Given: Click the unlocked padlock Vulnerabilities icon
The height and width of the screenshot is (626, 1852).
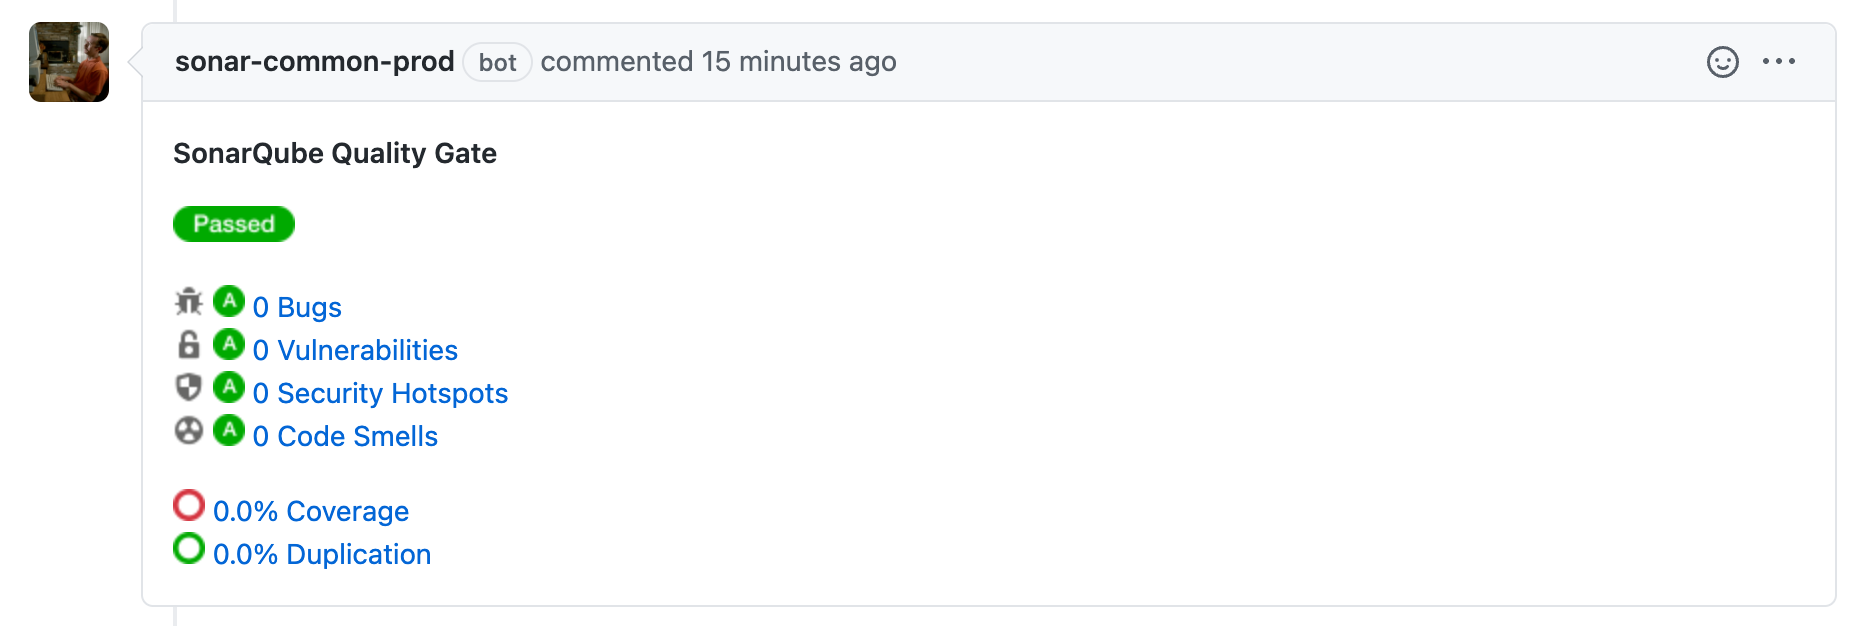Looking at the screenshot, I should (188, 344).
